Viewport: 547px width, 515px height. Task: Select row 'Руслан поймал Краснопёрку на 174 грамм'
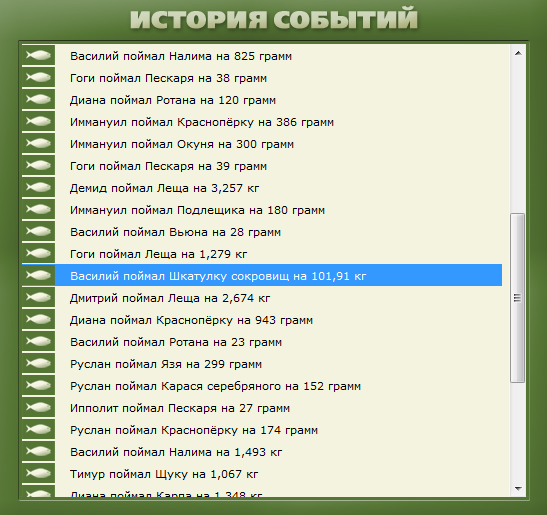click(262, 429)
